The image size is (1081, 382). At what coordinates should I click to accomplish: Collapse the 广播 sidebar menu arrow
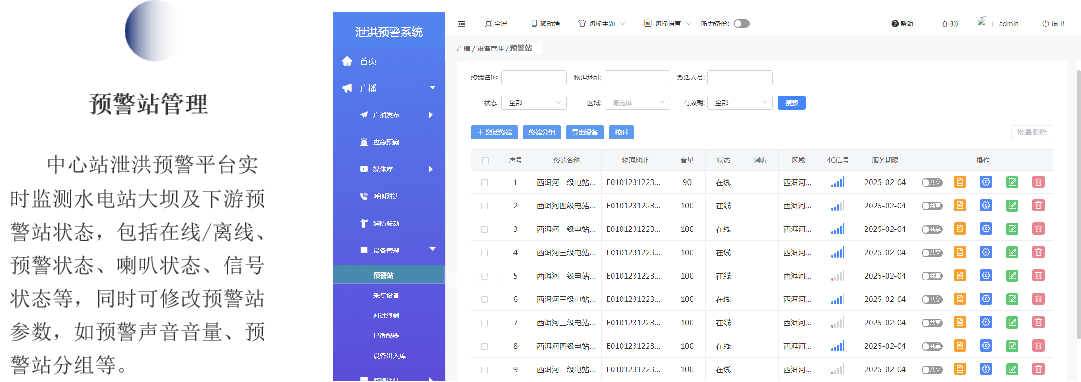tap(433, 88)
